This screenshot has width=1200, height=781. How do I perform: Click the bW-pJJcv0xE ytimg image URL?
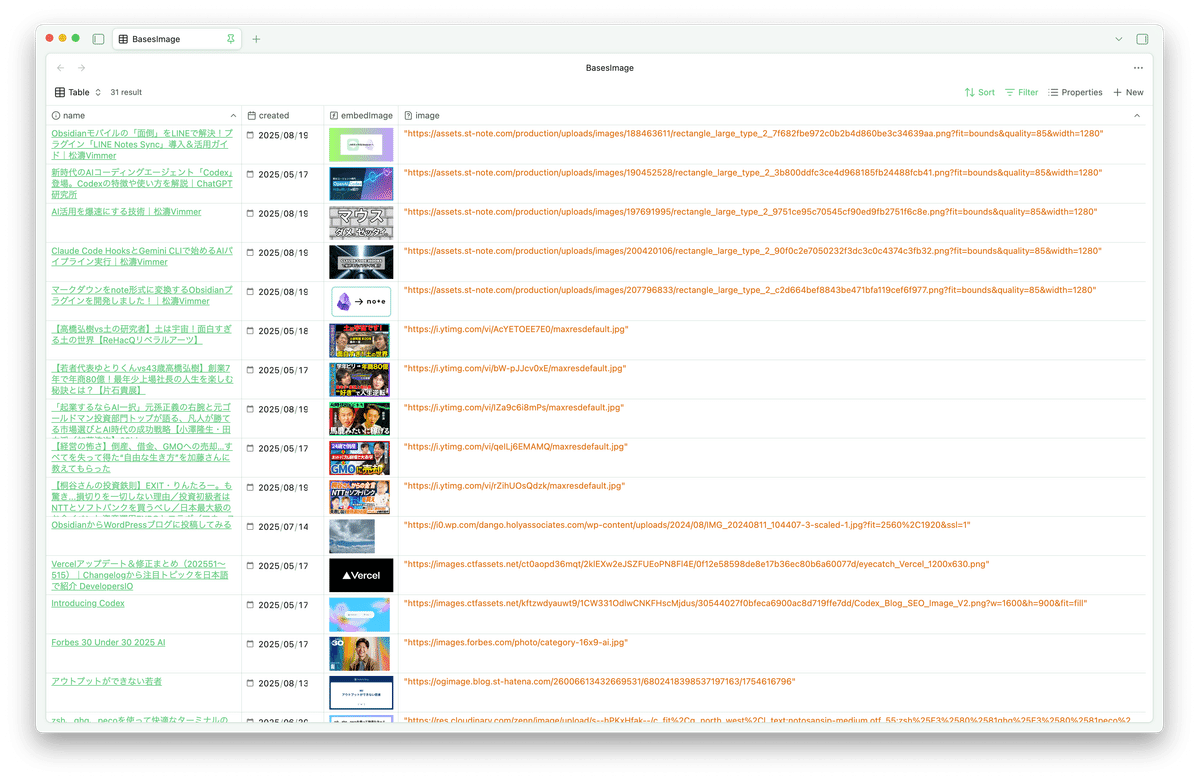click(515, 368)
